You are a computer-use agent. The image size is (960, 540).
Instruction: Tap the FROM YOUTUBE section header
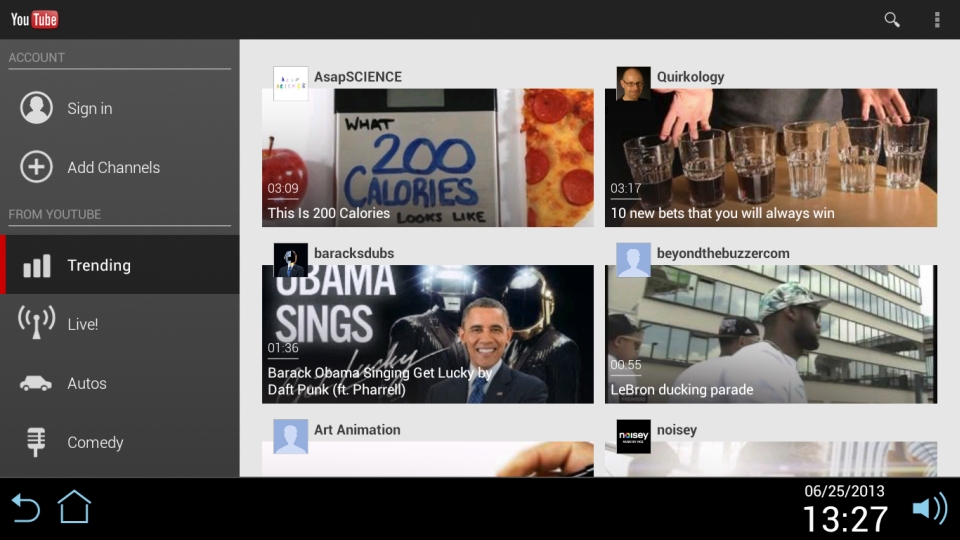pyautogui.click(x=54, y=214)
